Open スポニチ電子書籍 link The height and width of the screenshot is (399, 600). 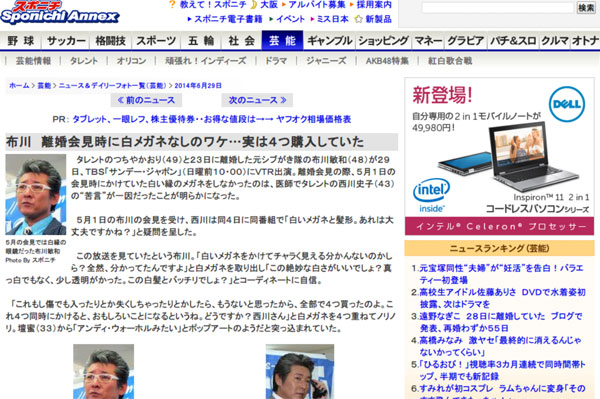(x=228, y=19)
